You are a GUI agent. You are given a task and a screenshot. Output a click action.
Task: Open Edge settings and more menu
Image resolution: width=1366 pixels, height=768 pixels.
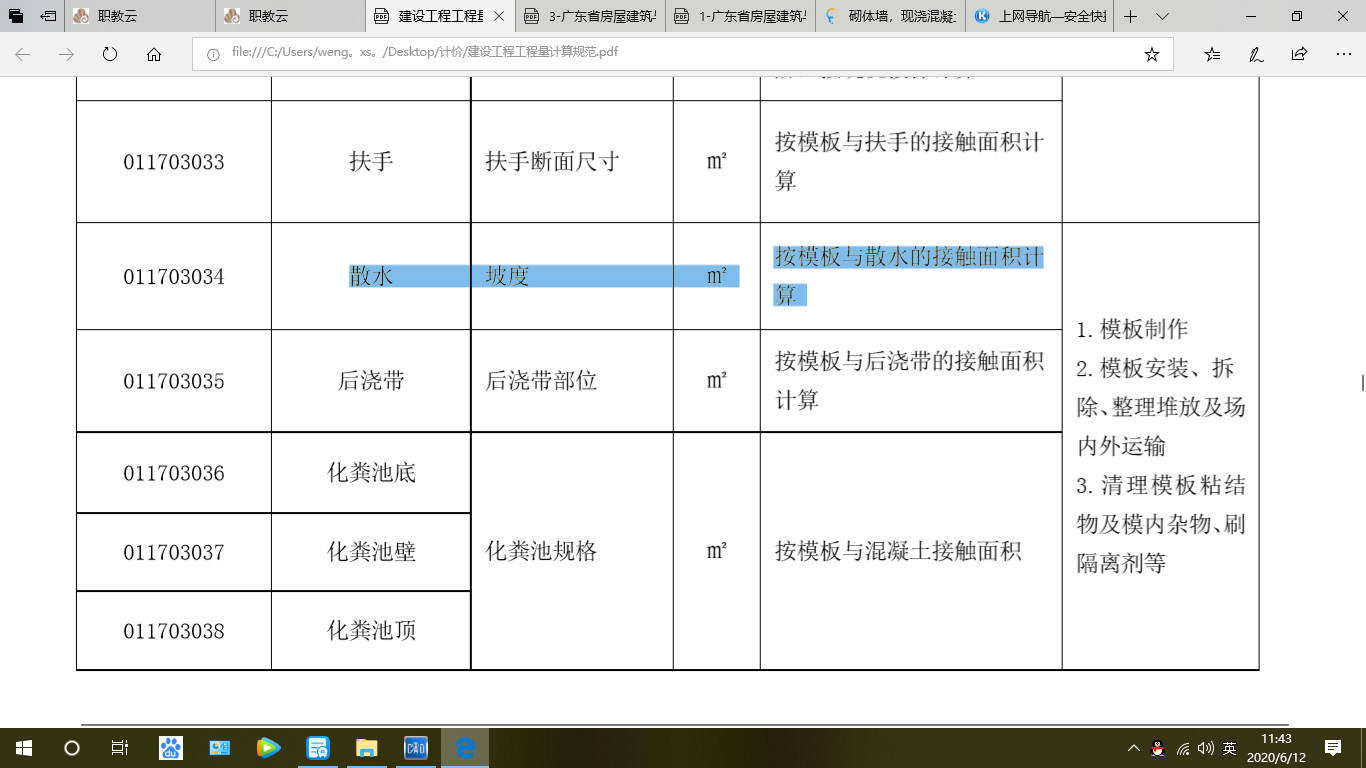pyautogui.click(x=1343, y=54)
